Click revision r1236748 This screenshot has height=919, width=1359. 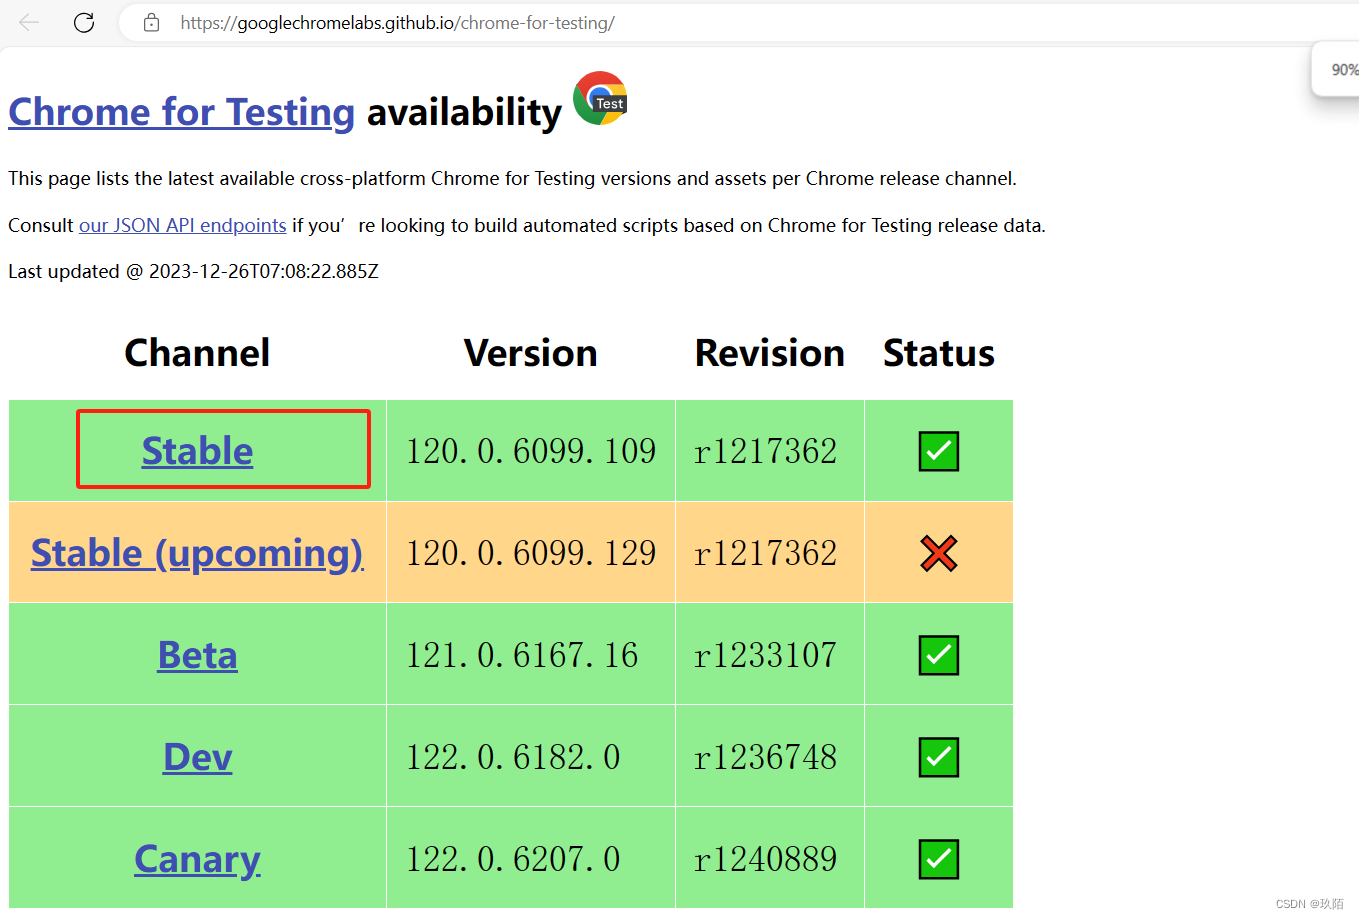tap(765, 757)
